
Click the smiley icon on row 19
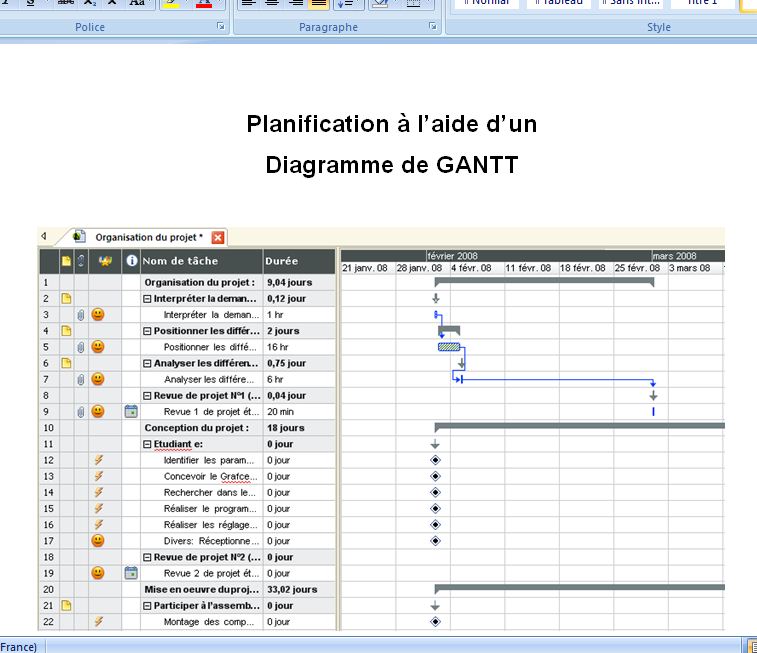[x=98, y=573]
